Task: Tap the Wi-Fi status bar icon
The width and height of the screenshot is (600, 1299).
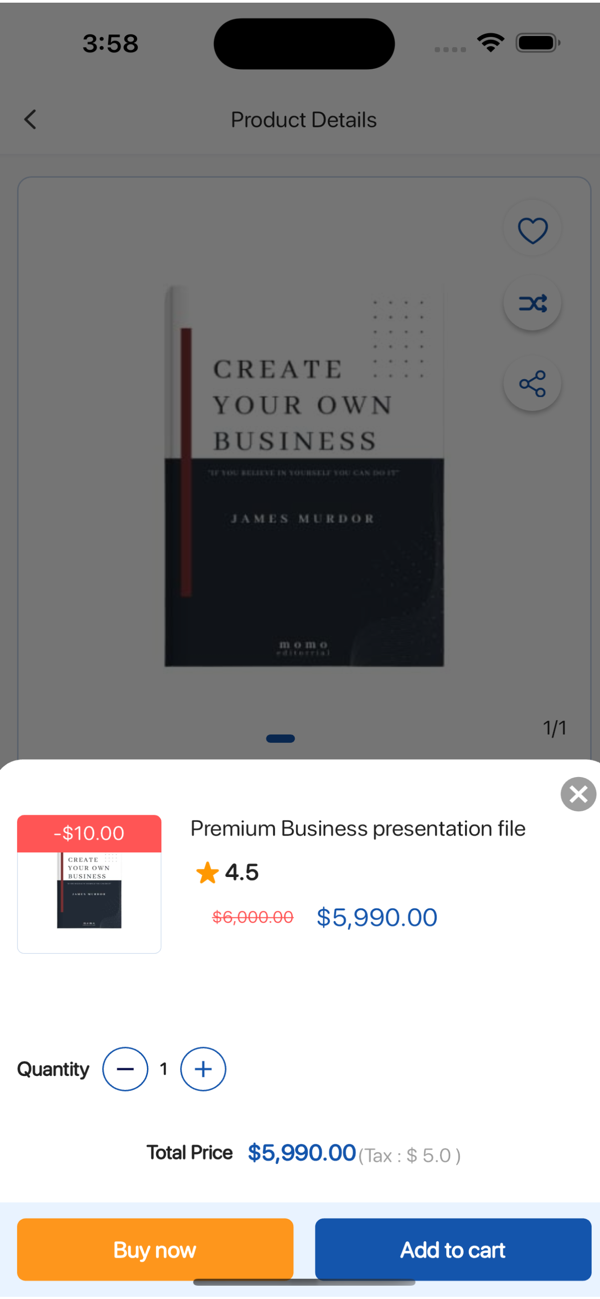Action: coord(490,43)
